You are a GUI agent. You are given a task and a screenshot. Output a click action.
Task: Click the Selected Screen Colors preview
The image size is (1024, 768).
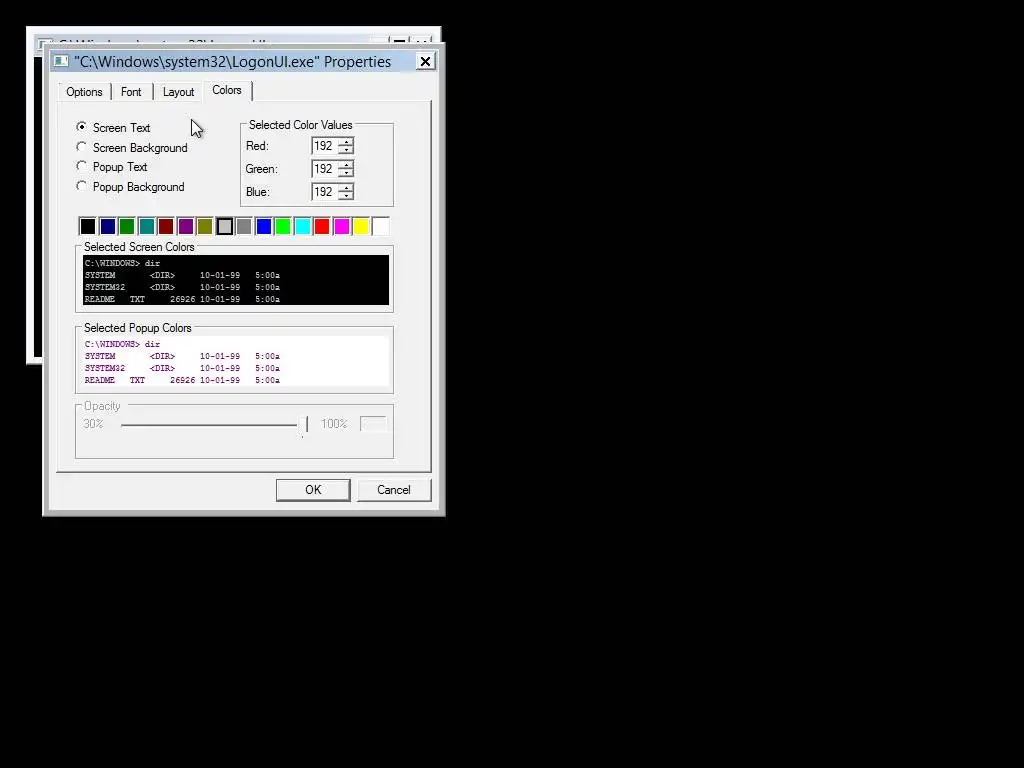coord(236,280)
